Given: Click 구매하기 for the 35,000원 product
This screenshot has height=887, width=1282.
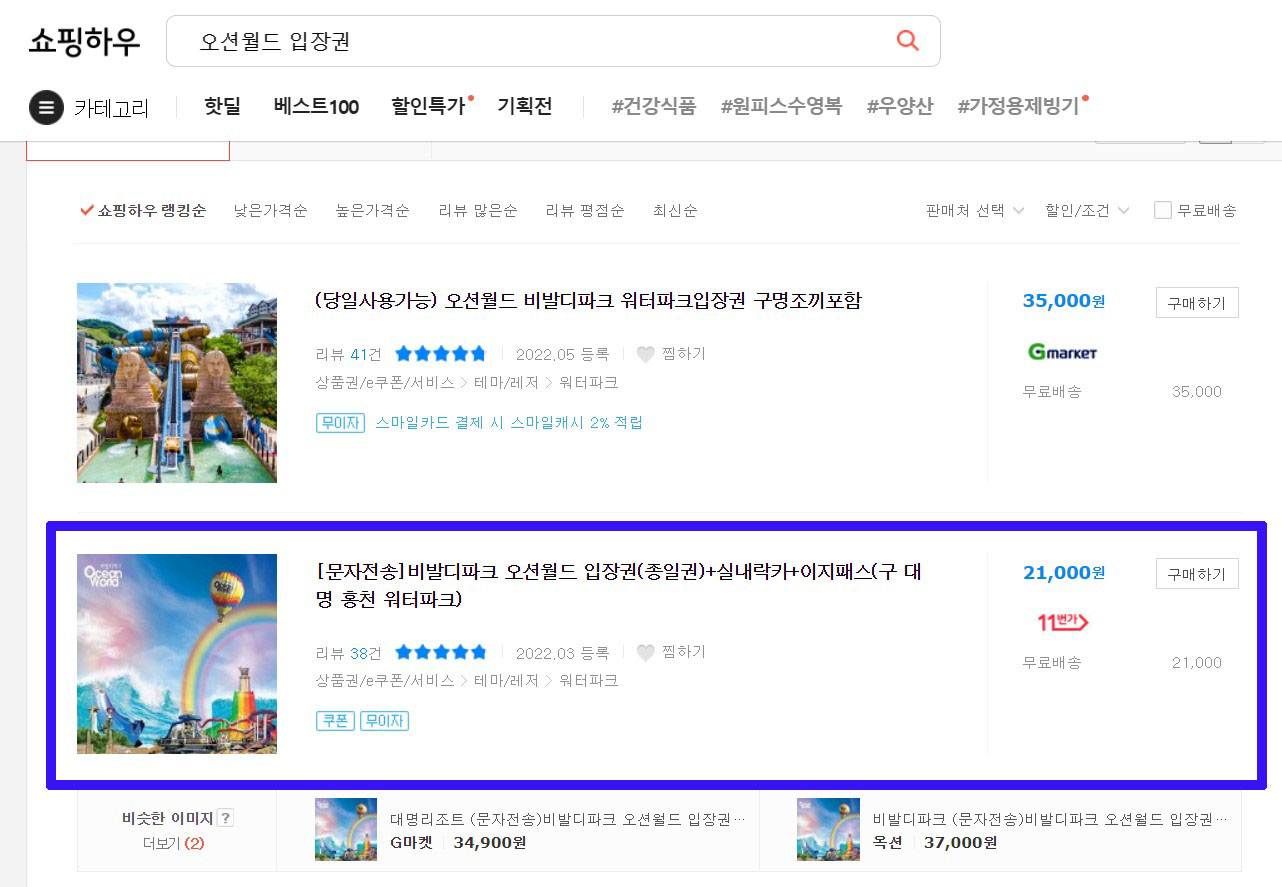Looking at the screenshot, I should (1196, 303).
